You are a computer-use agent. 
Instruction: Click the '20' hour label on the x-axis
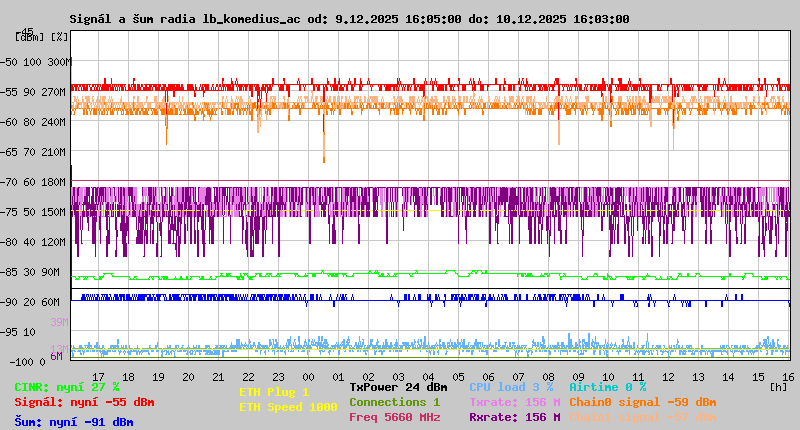pyautogui.click(x=188, y=377)
